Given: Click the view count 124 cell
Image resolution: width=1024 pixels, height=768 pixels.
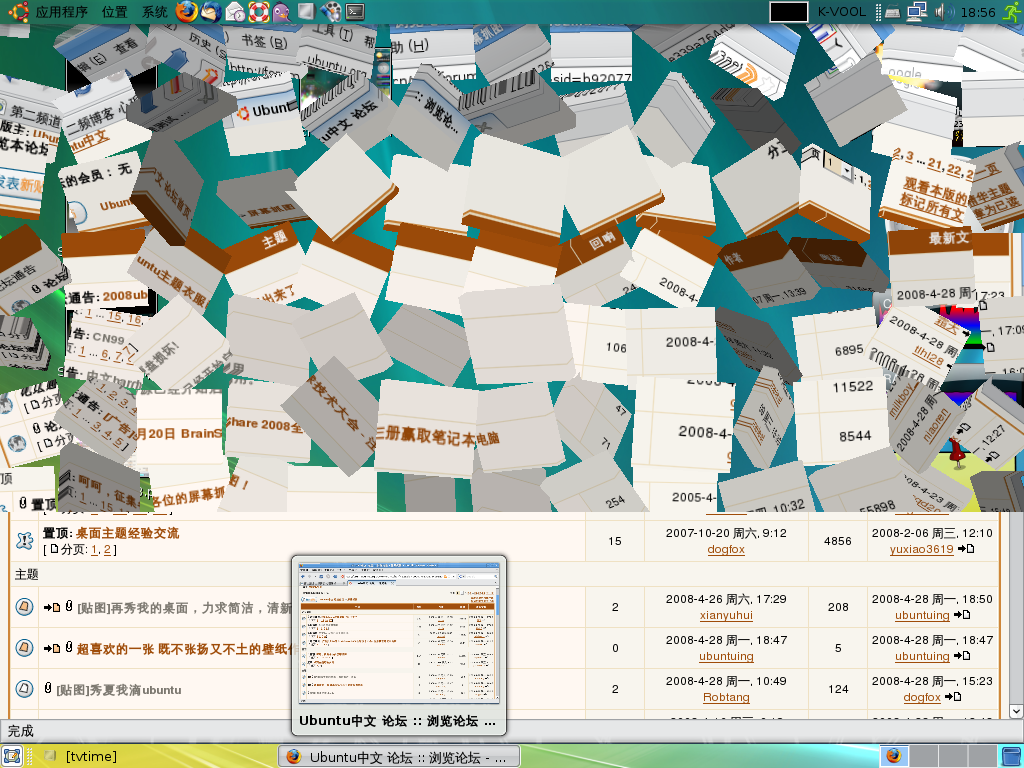Looking at the screenshot, I should point(838,689).
